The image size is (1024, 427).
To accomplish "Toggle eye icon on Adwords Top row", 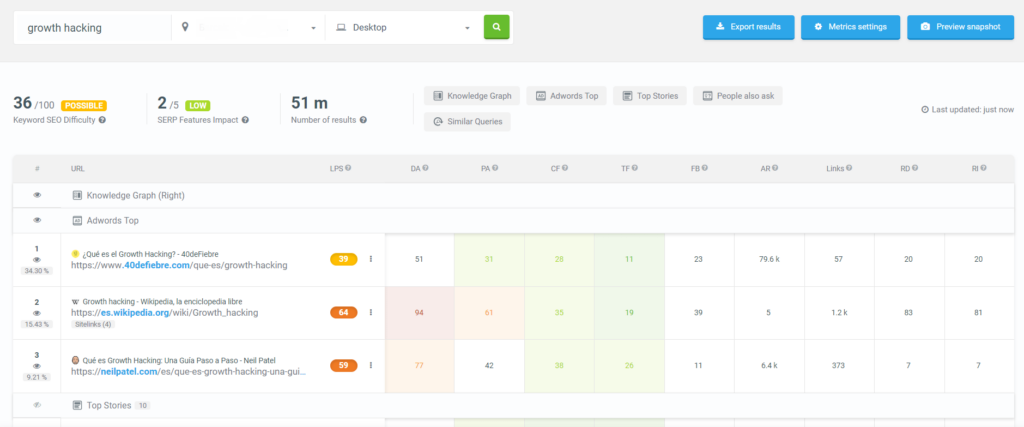I will pyautogui.click(x=37, y=221).
